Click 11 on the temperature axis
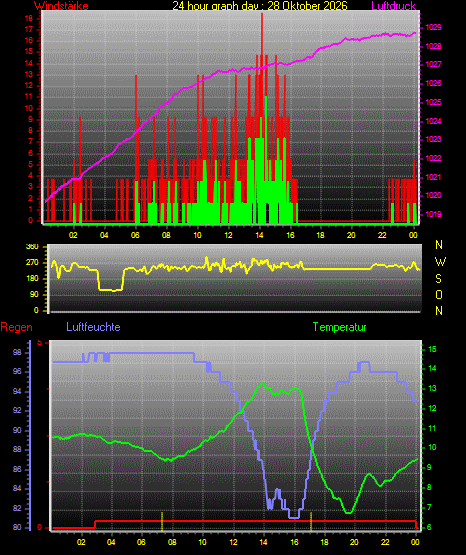466x555 pixels. click(432, 428)
